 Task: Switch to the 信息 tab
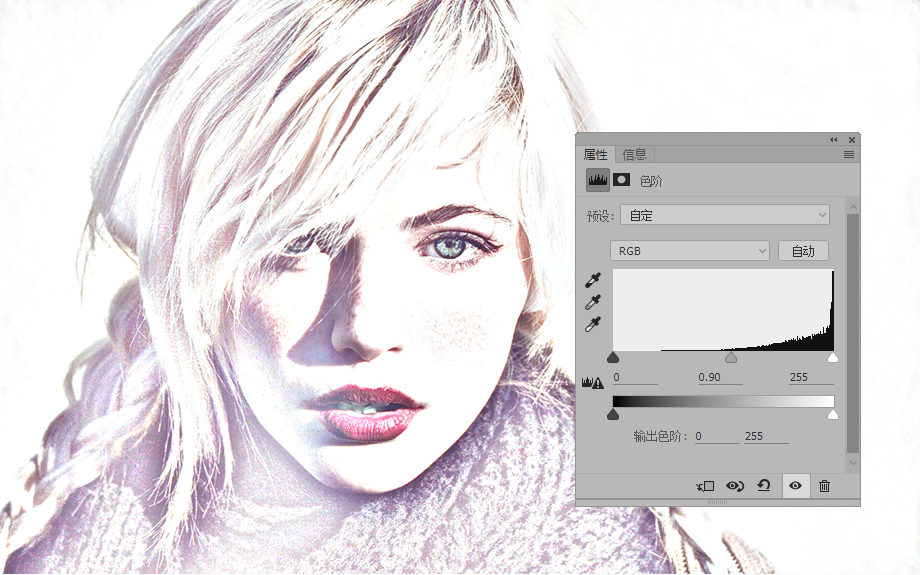[x=634, y=154]
